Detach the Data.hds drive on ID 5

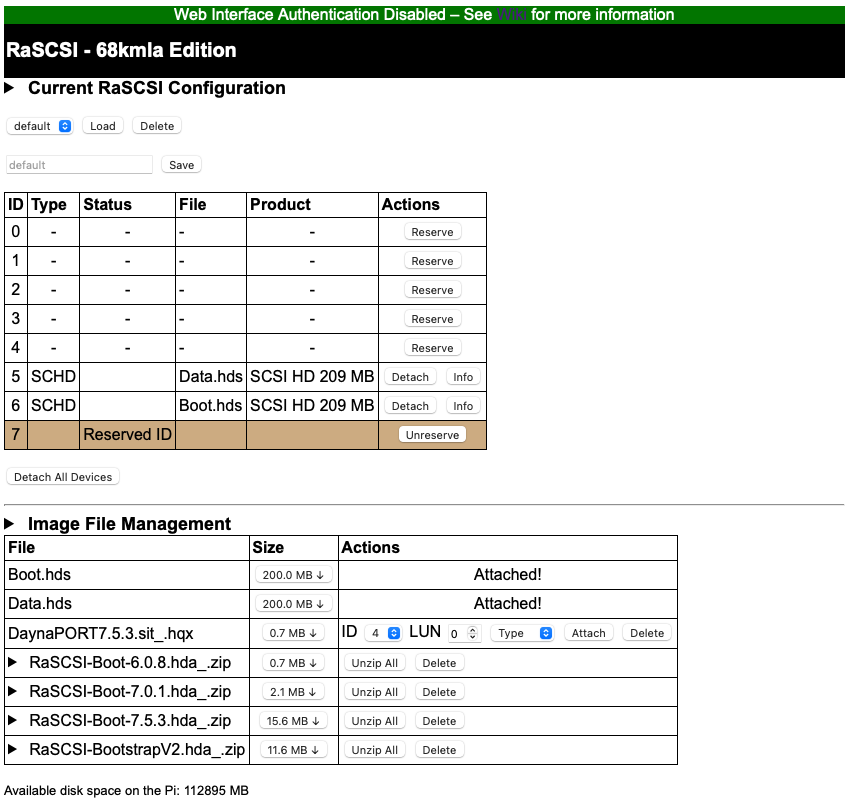[x=410, y=377]
